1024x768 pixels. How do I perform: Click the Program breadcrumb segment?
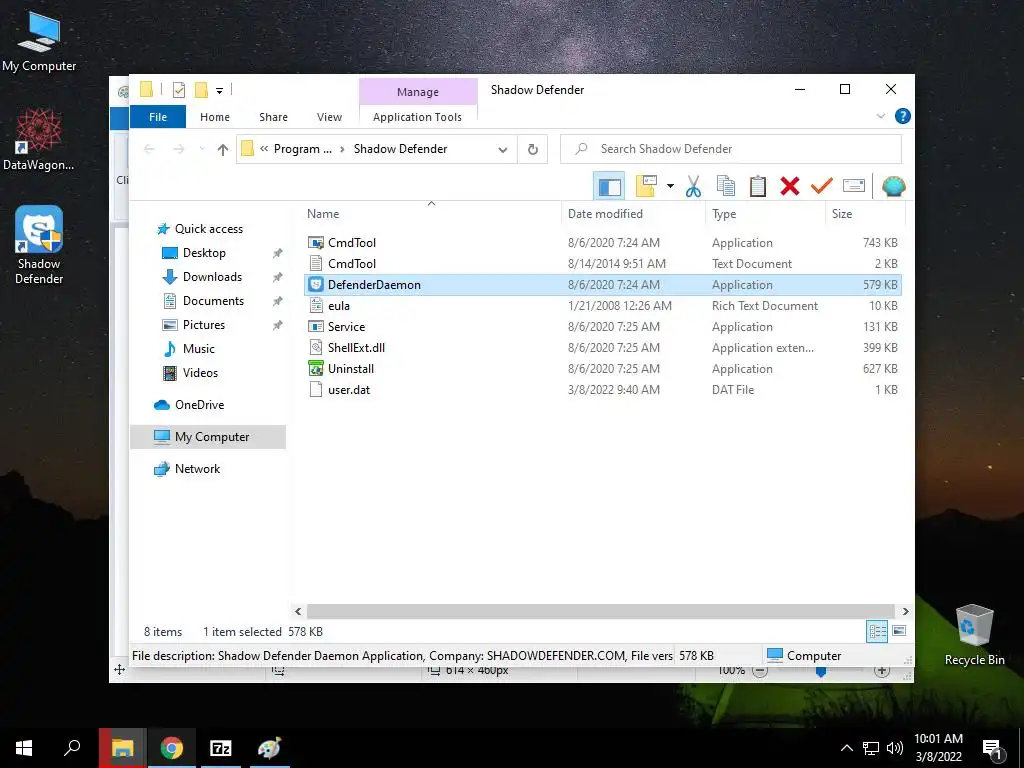[x=302, y=149]
